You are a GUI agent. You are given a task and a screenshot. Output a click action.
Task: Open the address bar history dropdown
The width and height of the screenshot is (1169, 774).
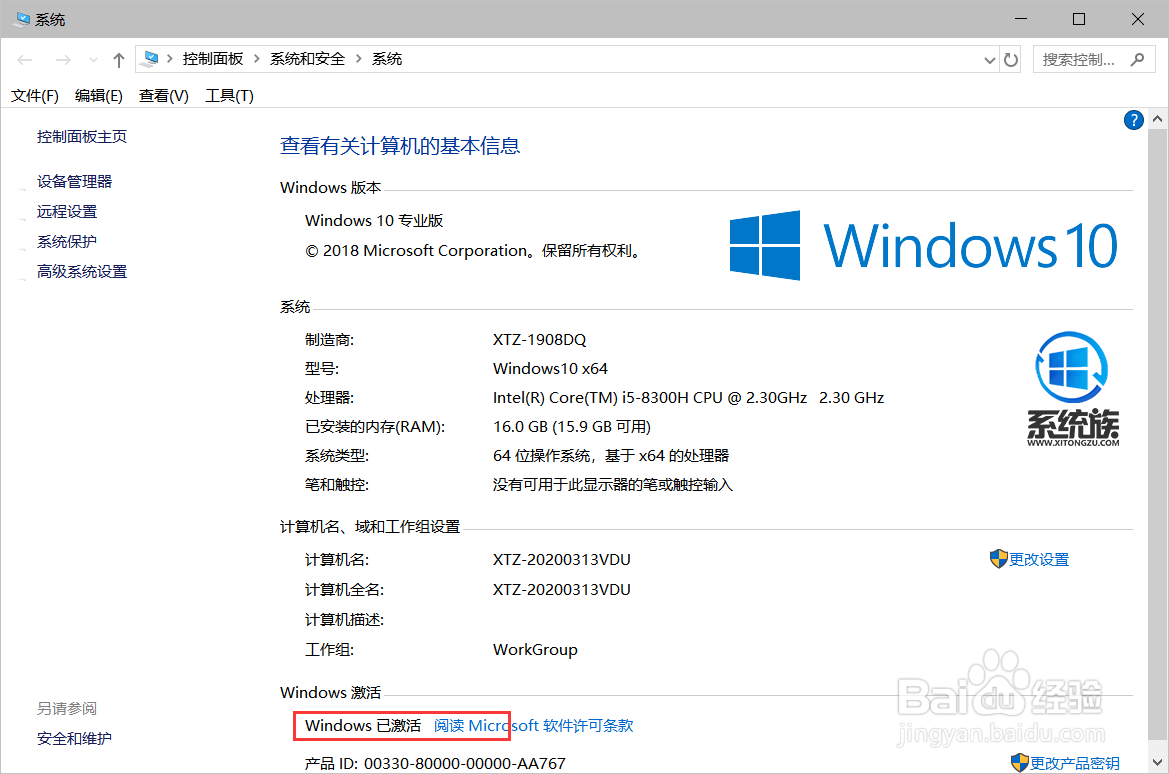(989, 60)
